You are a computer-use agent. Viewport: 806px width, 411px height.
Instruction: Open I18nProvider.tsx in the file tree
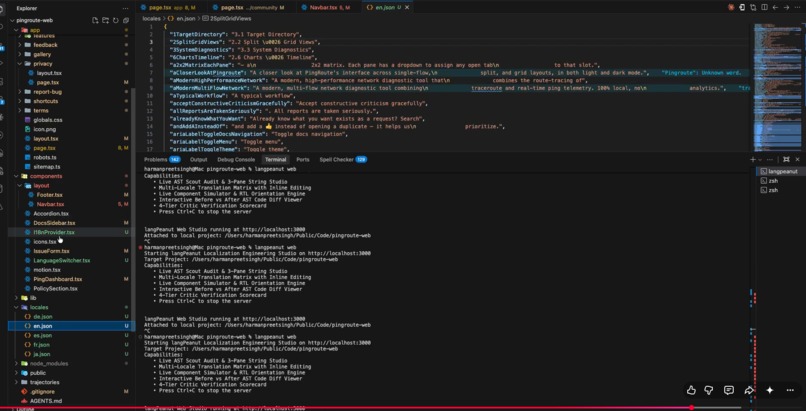(x=54, y=232)
